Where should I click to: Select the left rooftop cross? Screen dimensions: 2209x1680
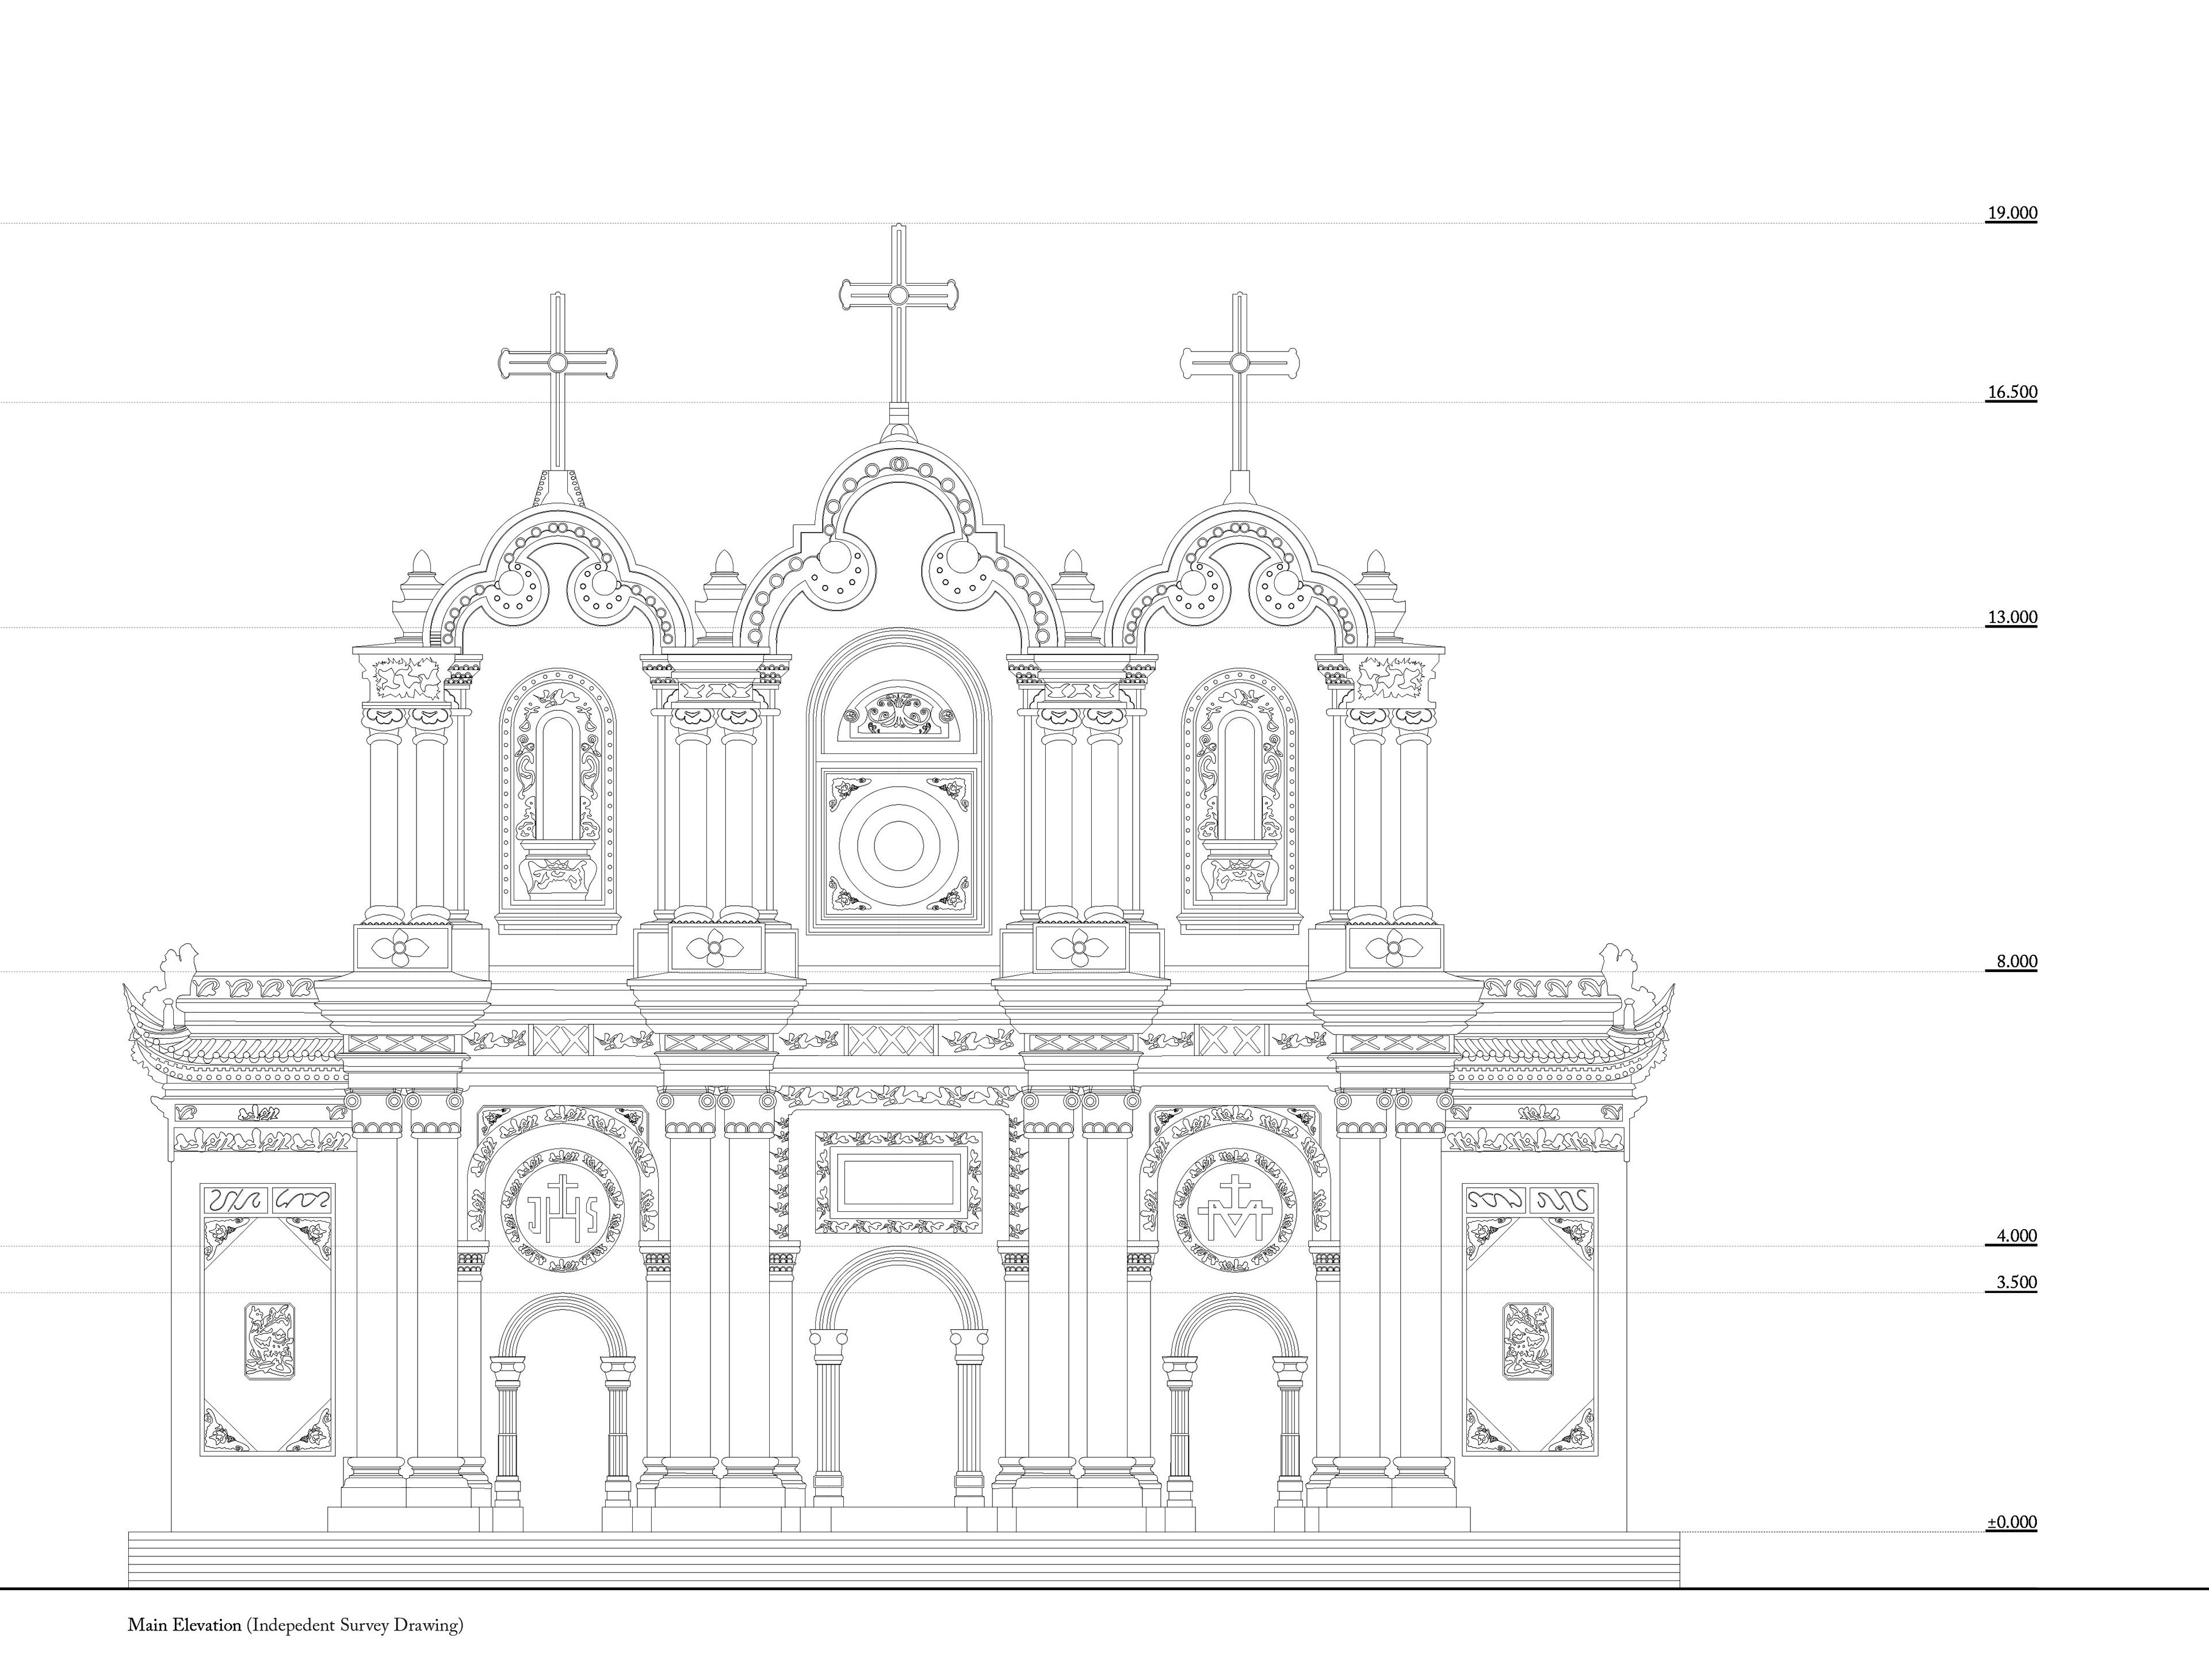pyautogui.click(x=558, y=382)
